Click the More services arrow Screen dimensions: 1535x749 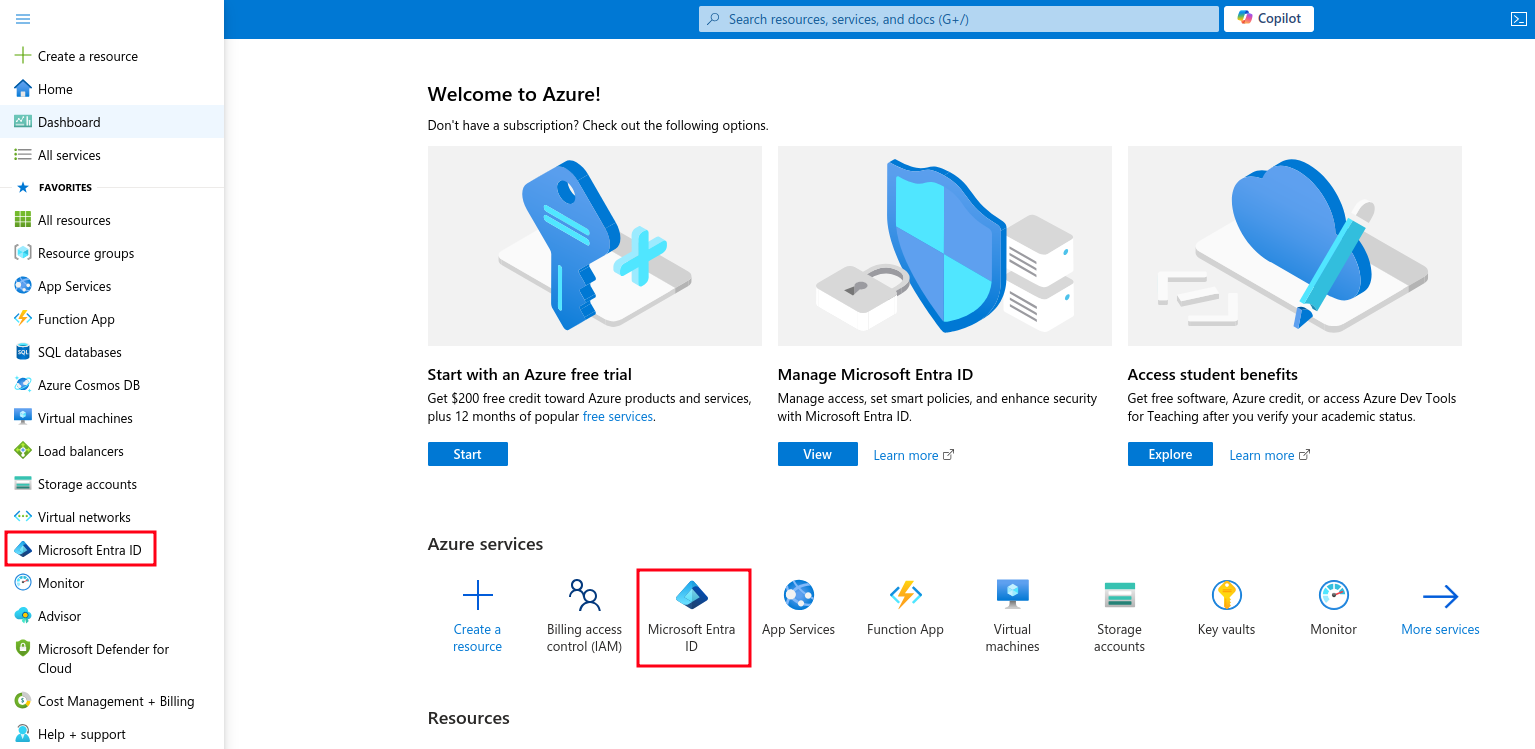[x=1440, y=597]
